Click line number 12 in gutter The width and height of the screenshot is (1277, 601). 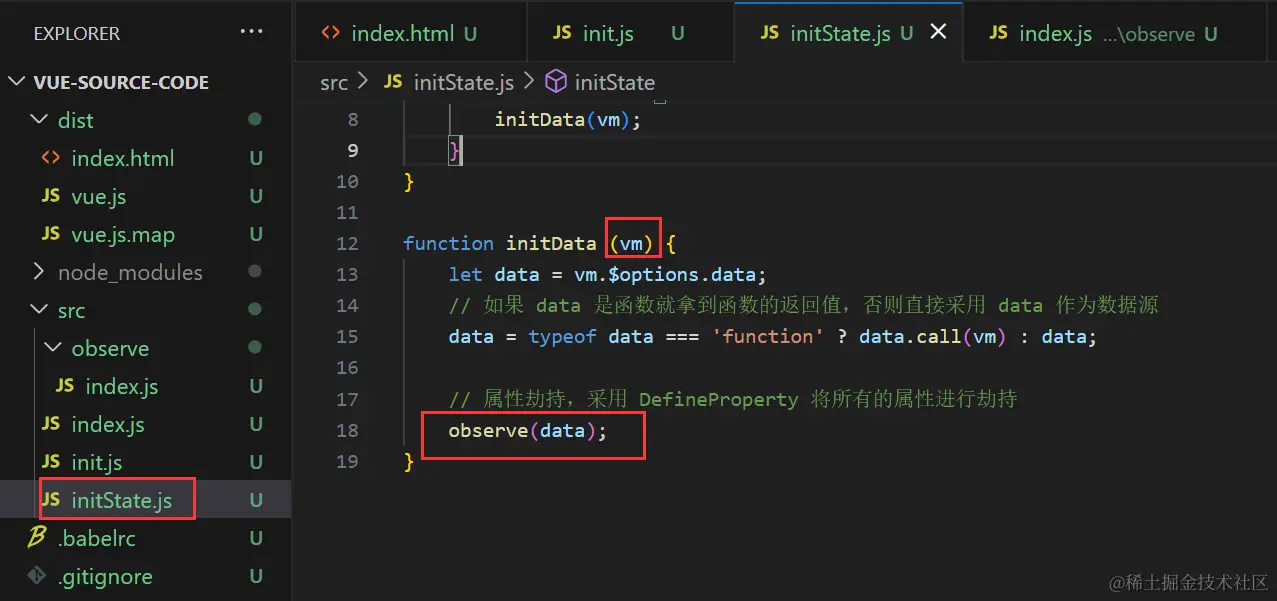tap(347, 243)
